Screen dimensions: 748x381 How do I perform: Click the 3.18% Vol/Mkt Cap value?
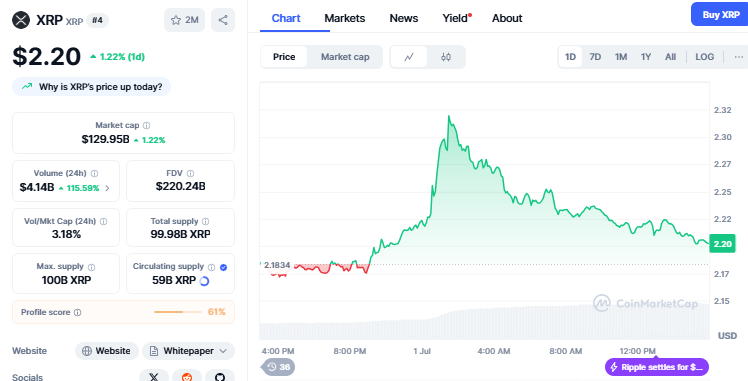(x=66, y=234)
